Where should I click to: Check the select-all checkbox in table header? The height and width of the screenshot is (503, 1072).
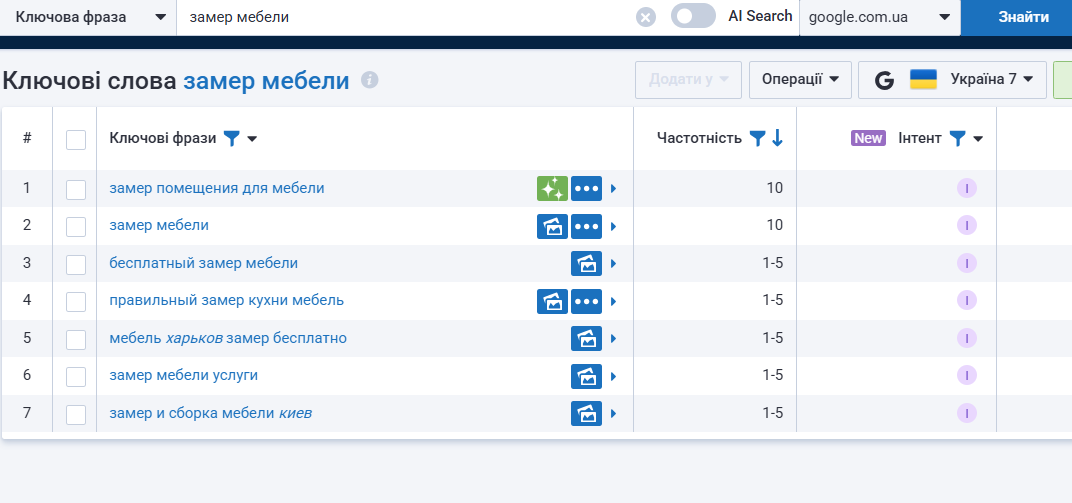[76, 139]
